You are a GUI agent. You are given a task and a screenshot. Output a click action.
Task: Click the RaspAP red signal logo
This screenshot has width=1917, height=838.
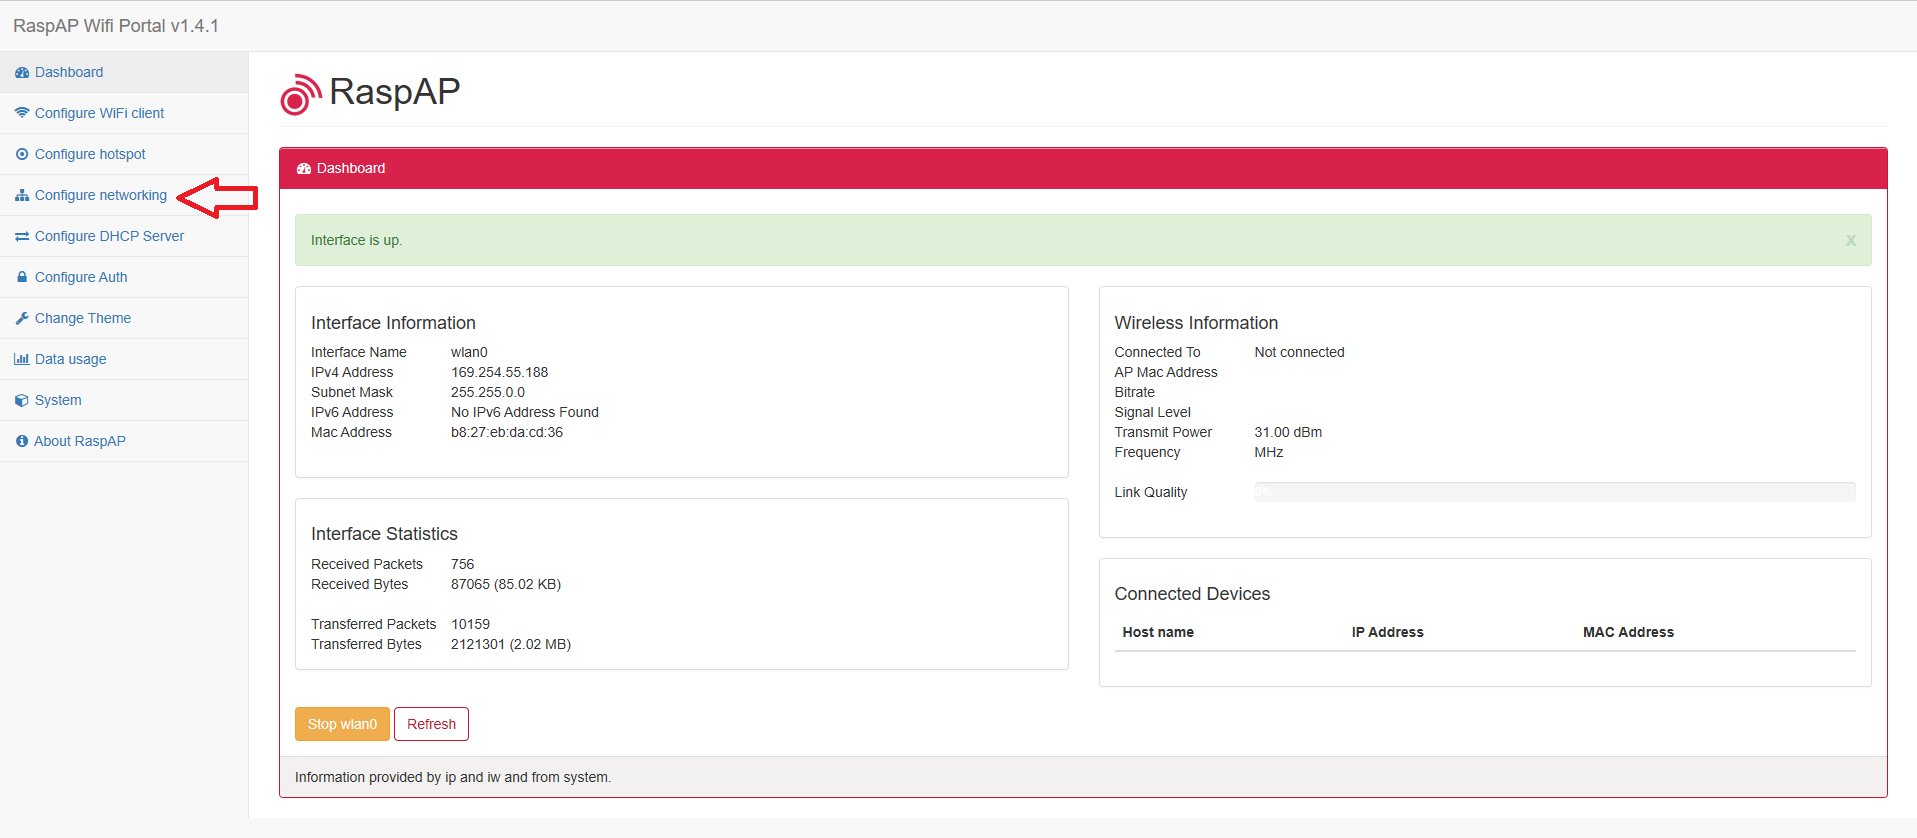point(300,94)
